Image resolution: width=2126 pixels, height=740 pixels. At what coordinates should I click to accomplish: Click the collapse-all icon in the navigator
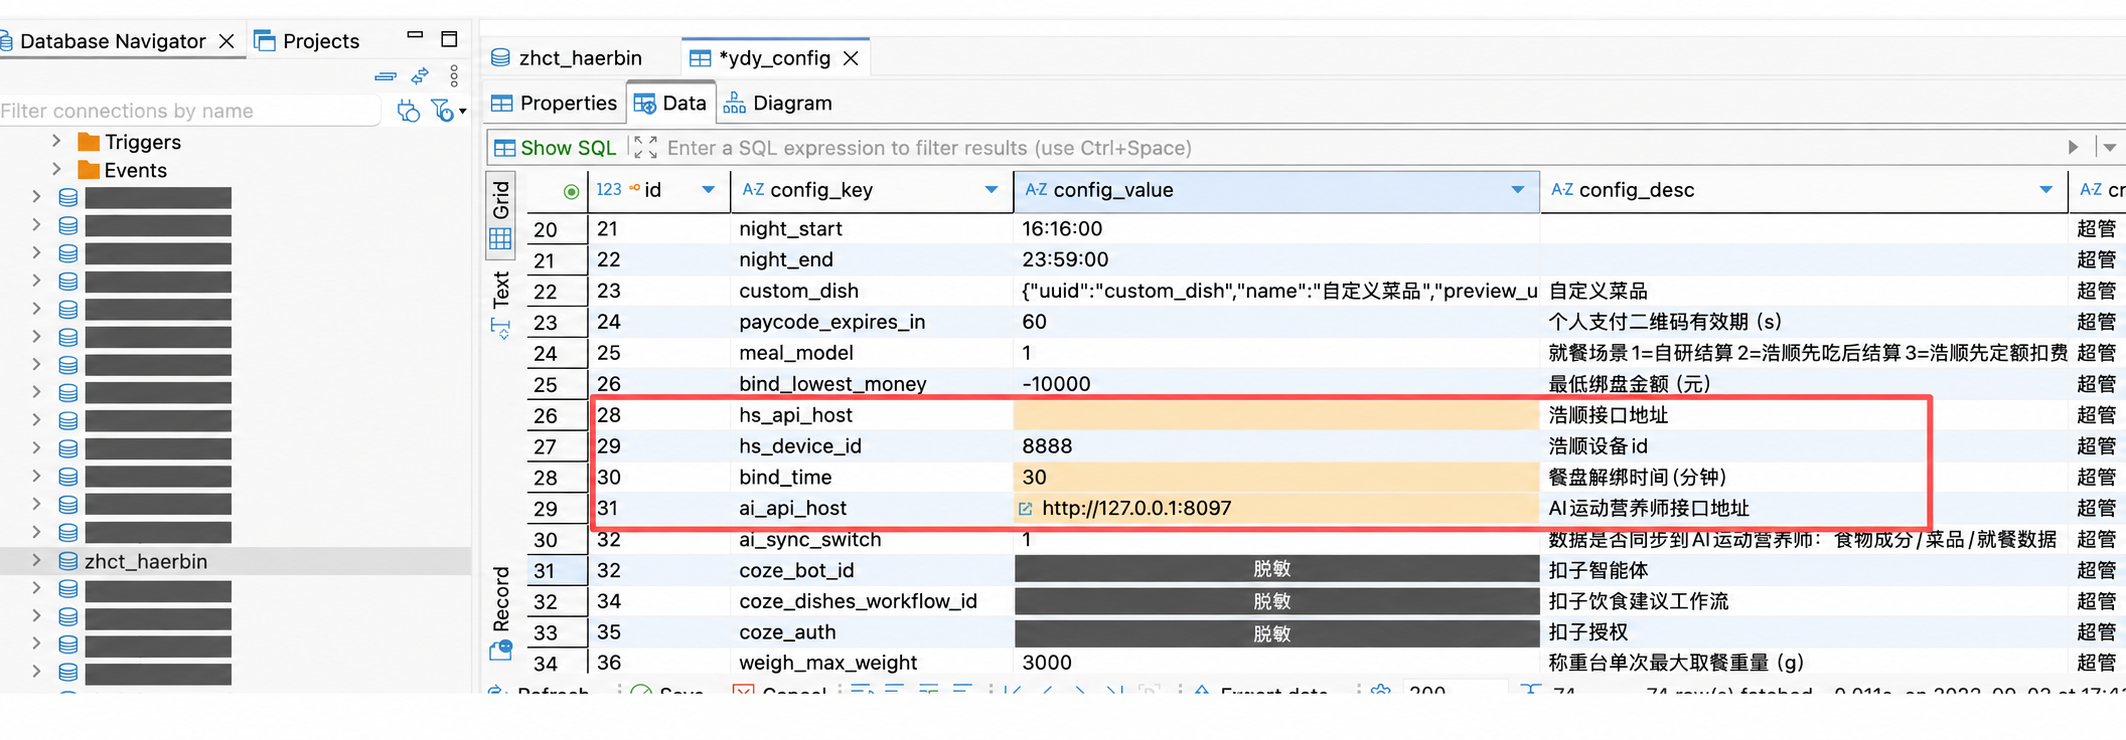[x=385, y=76]
